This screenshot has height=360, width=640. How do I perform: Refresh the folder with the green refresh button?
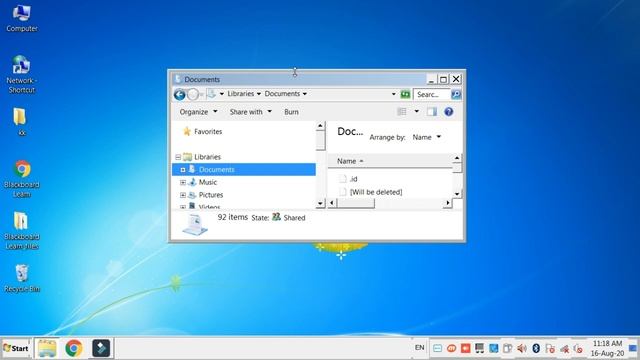[x=405, y=94]
